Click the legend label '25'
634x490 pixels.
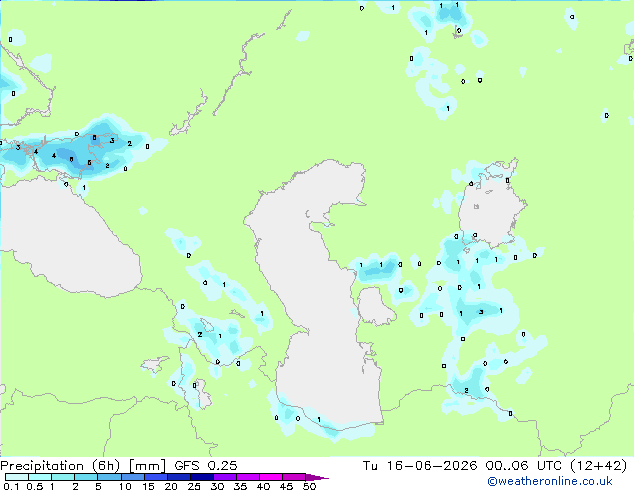click(194, 486)
